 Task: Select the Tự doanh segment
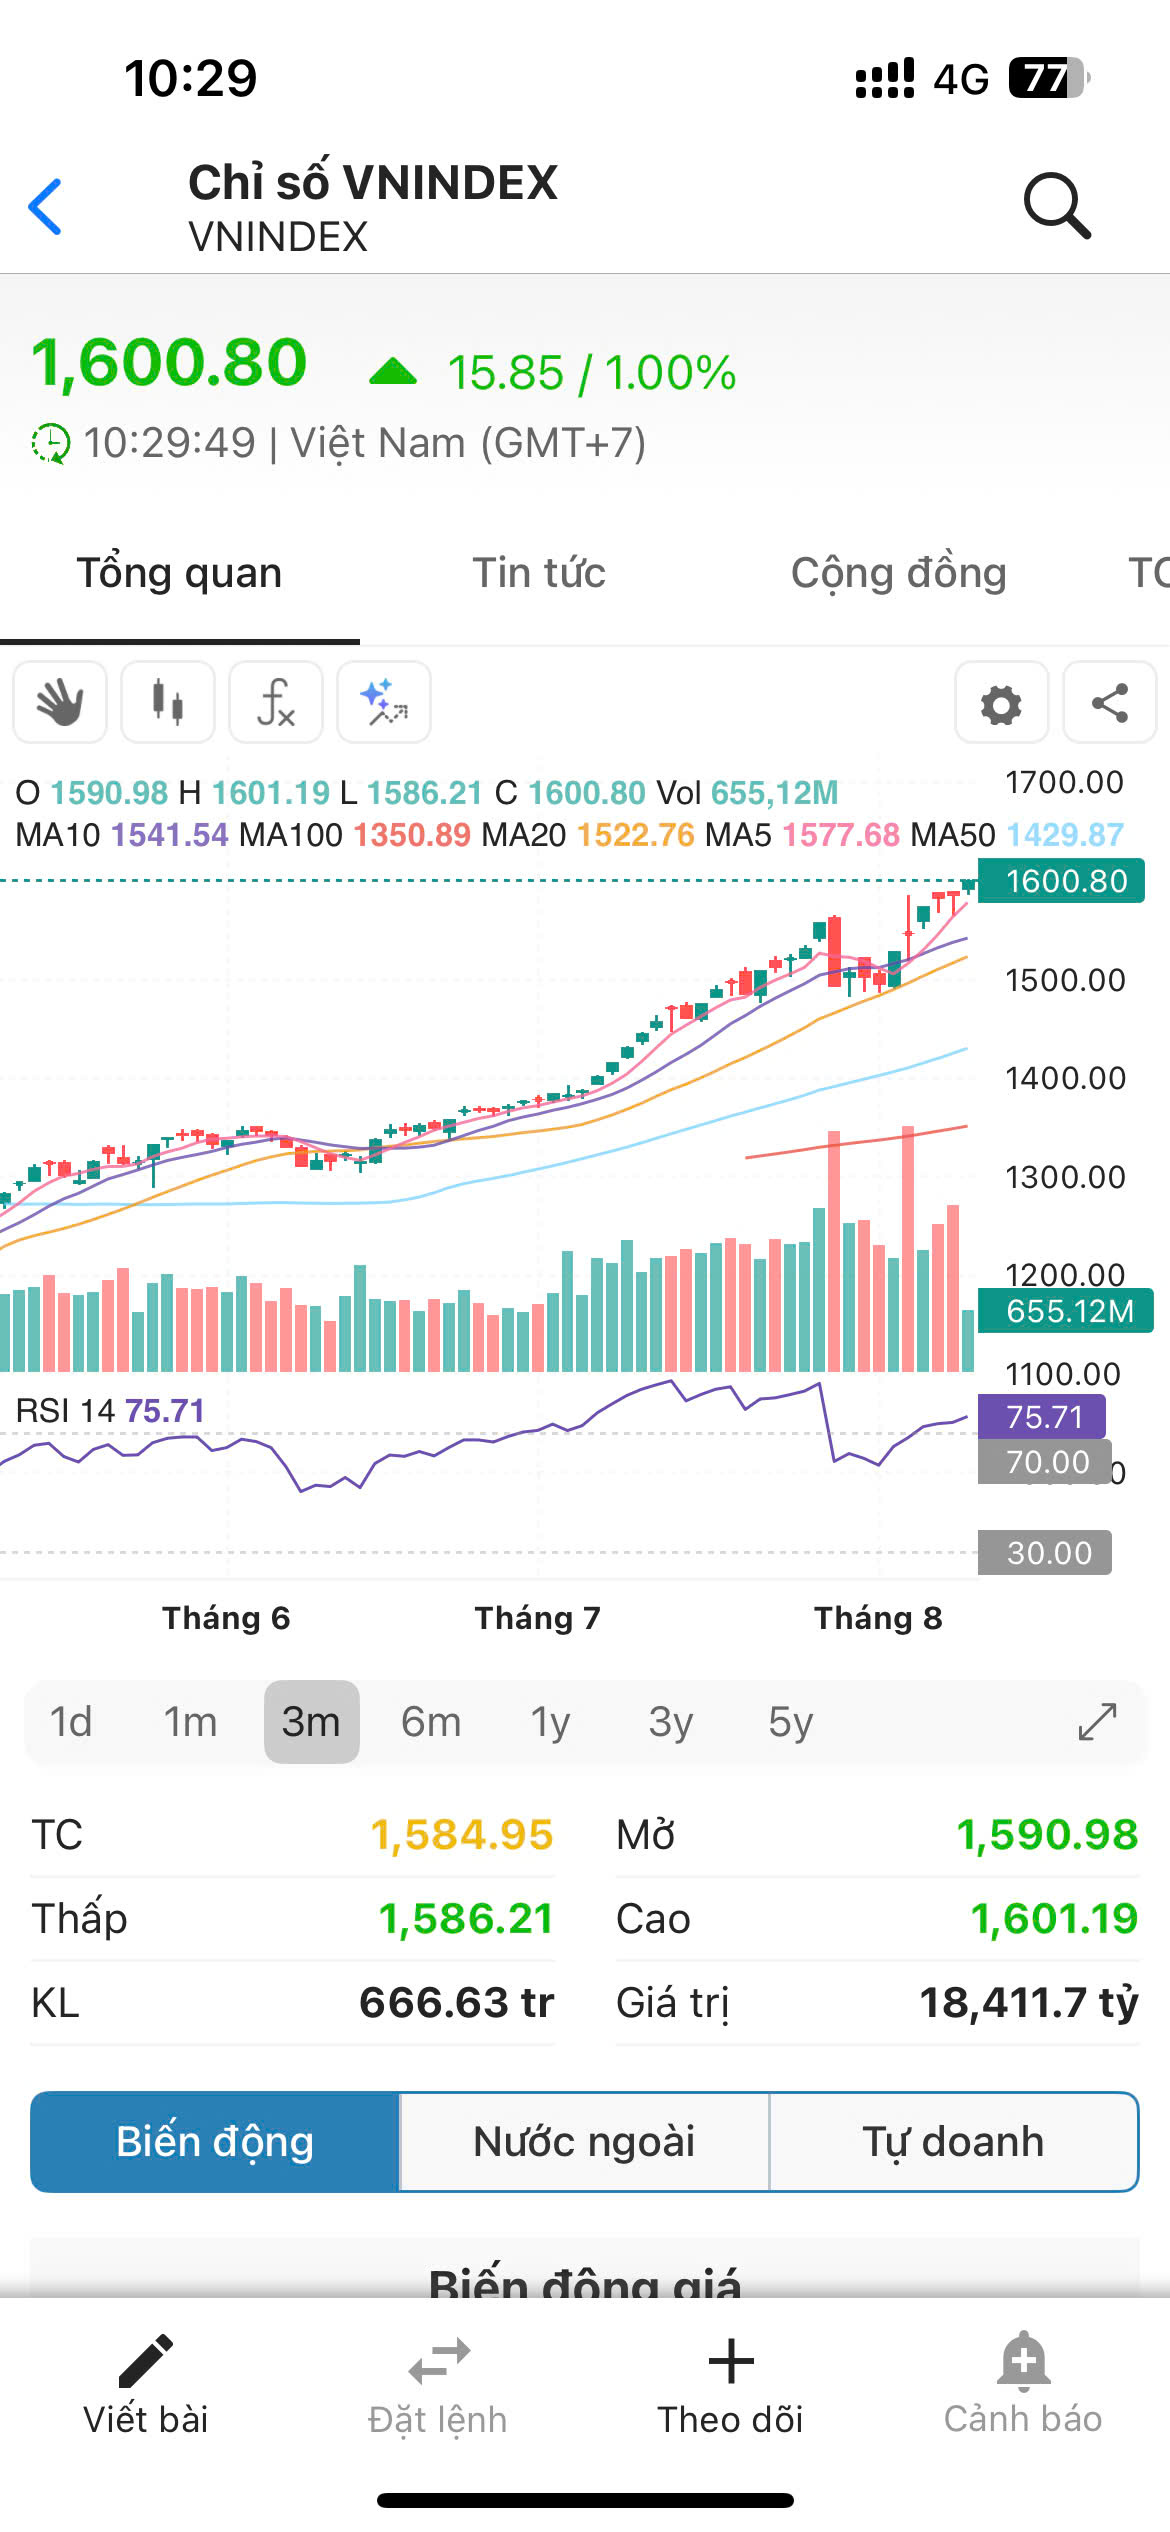click(953, 2142)
